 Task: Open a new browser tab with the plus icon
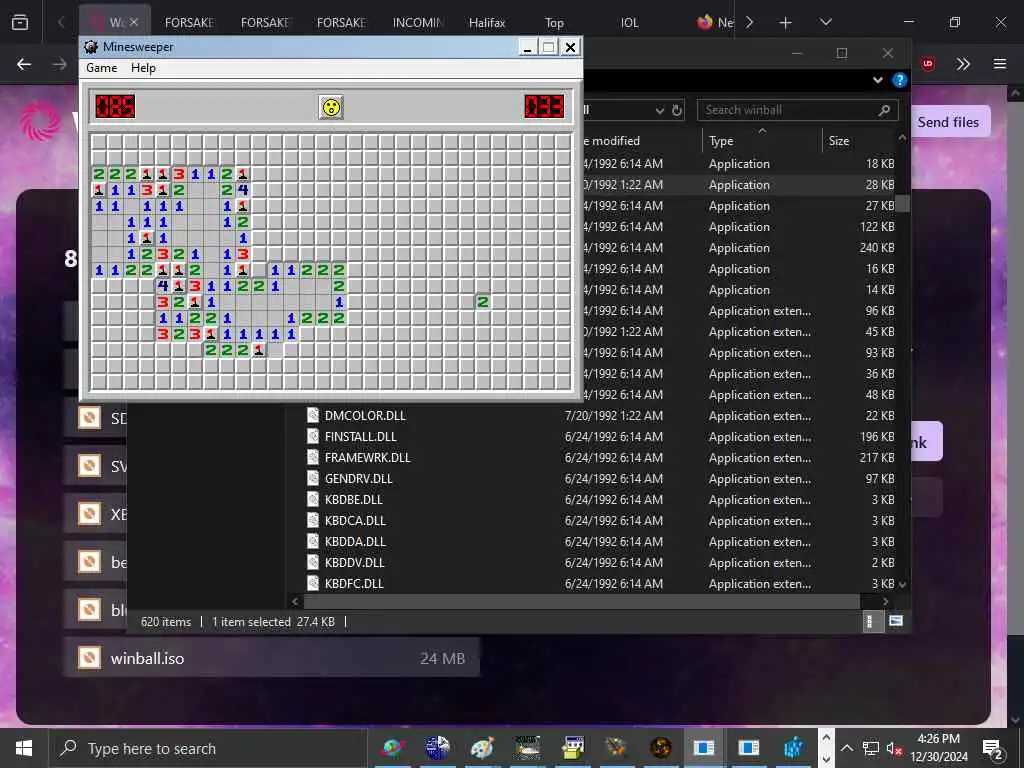[x=786, y=23]
